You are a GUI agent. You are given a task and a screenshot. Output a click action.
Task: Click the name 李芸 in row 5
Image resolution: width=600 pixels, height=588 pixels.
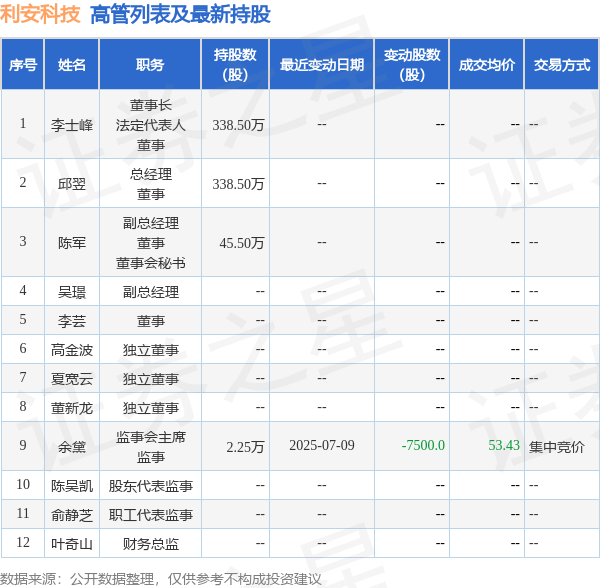pyautogui.click(x=72, y=321)
